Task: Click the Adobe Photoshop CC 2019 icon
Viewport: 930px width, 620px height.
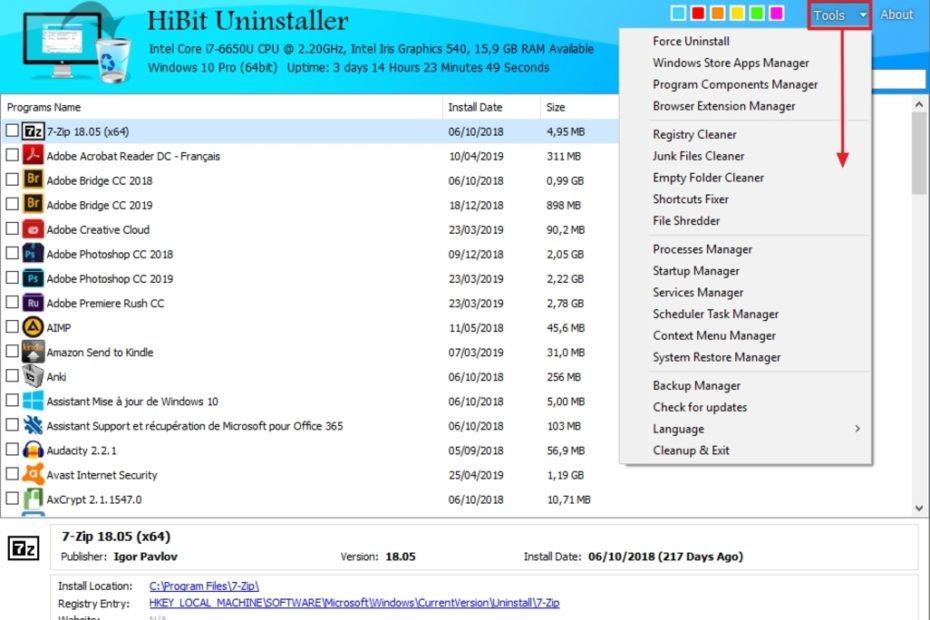Action: click(x=33, y=278)
